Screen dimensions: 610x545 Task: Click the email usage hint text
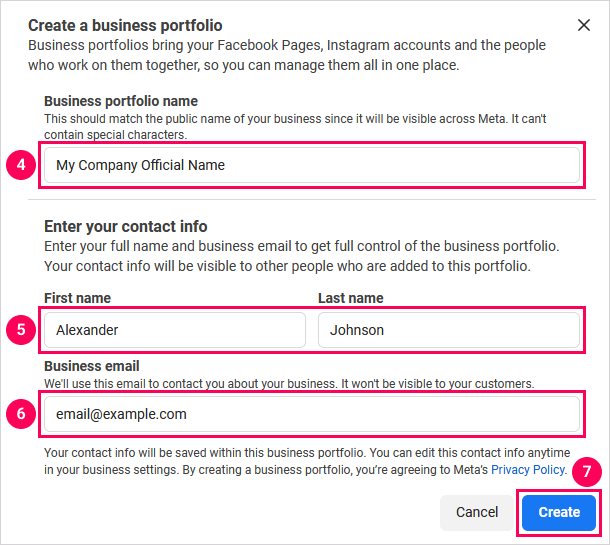[289, 383]
